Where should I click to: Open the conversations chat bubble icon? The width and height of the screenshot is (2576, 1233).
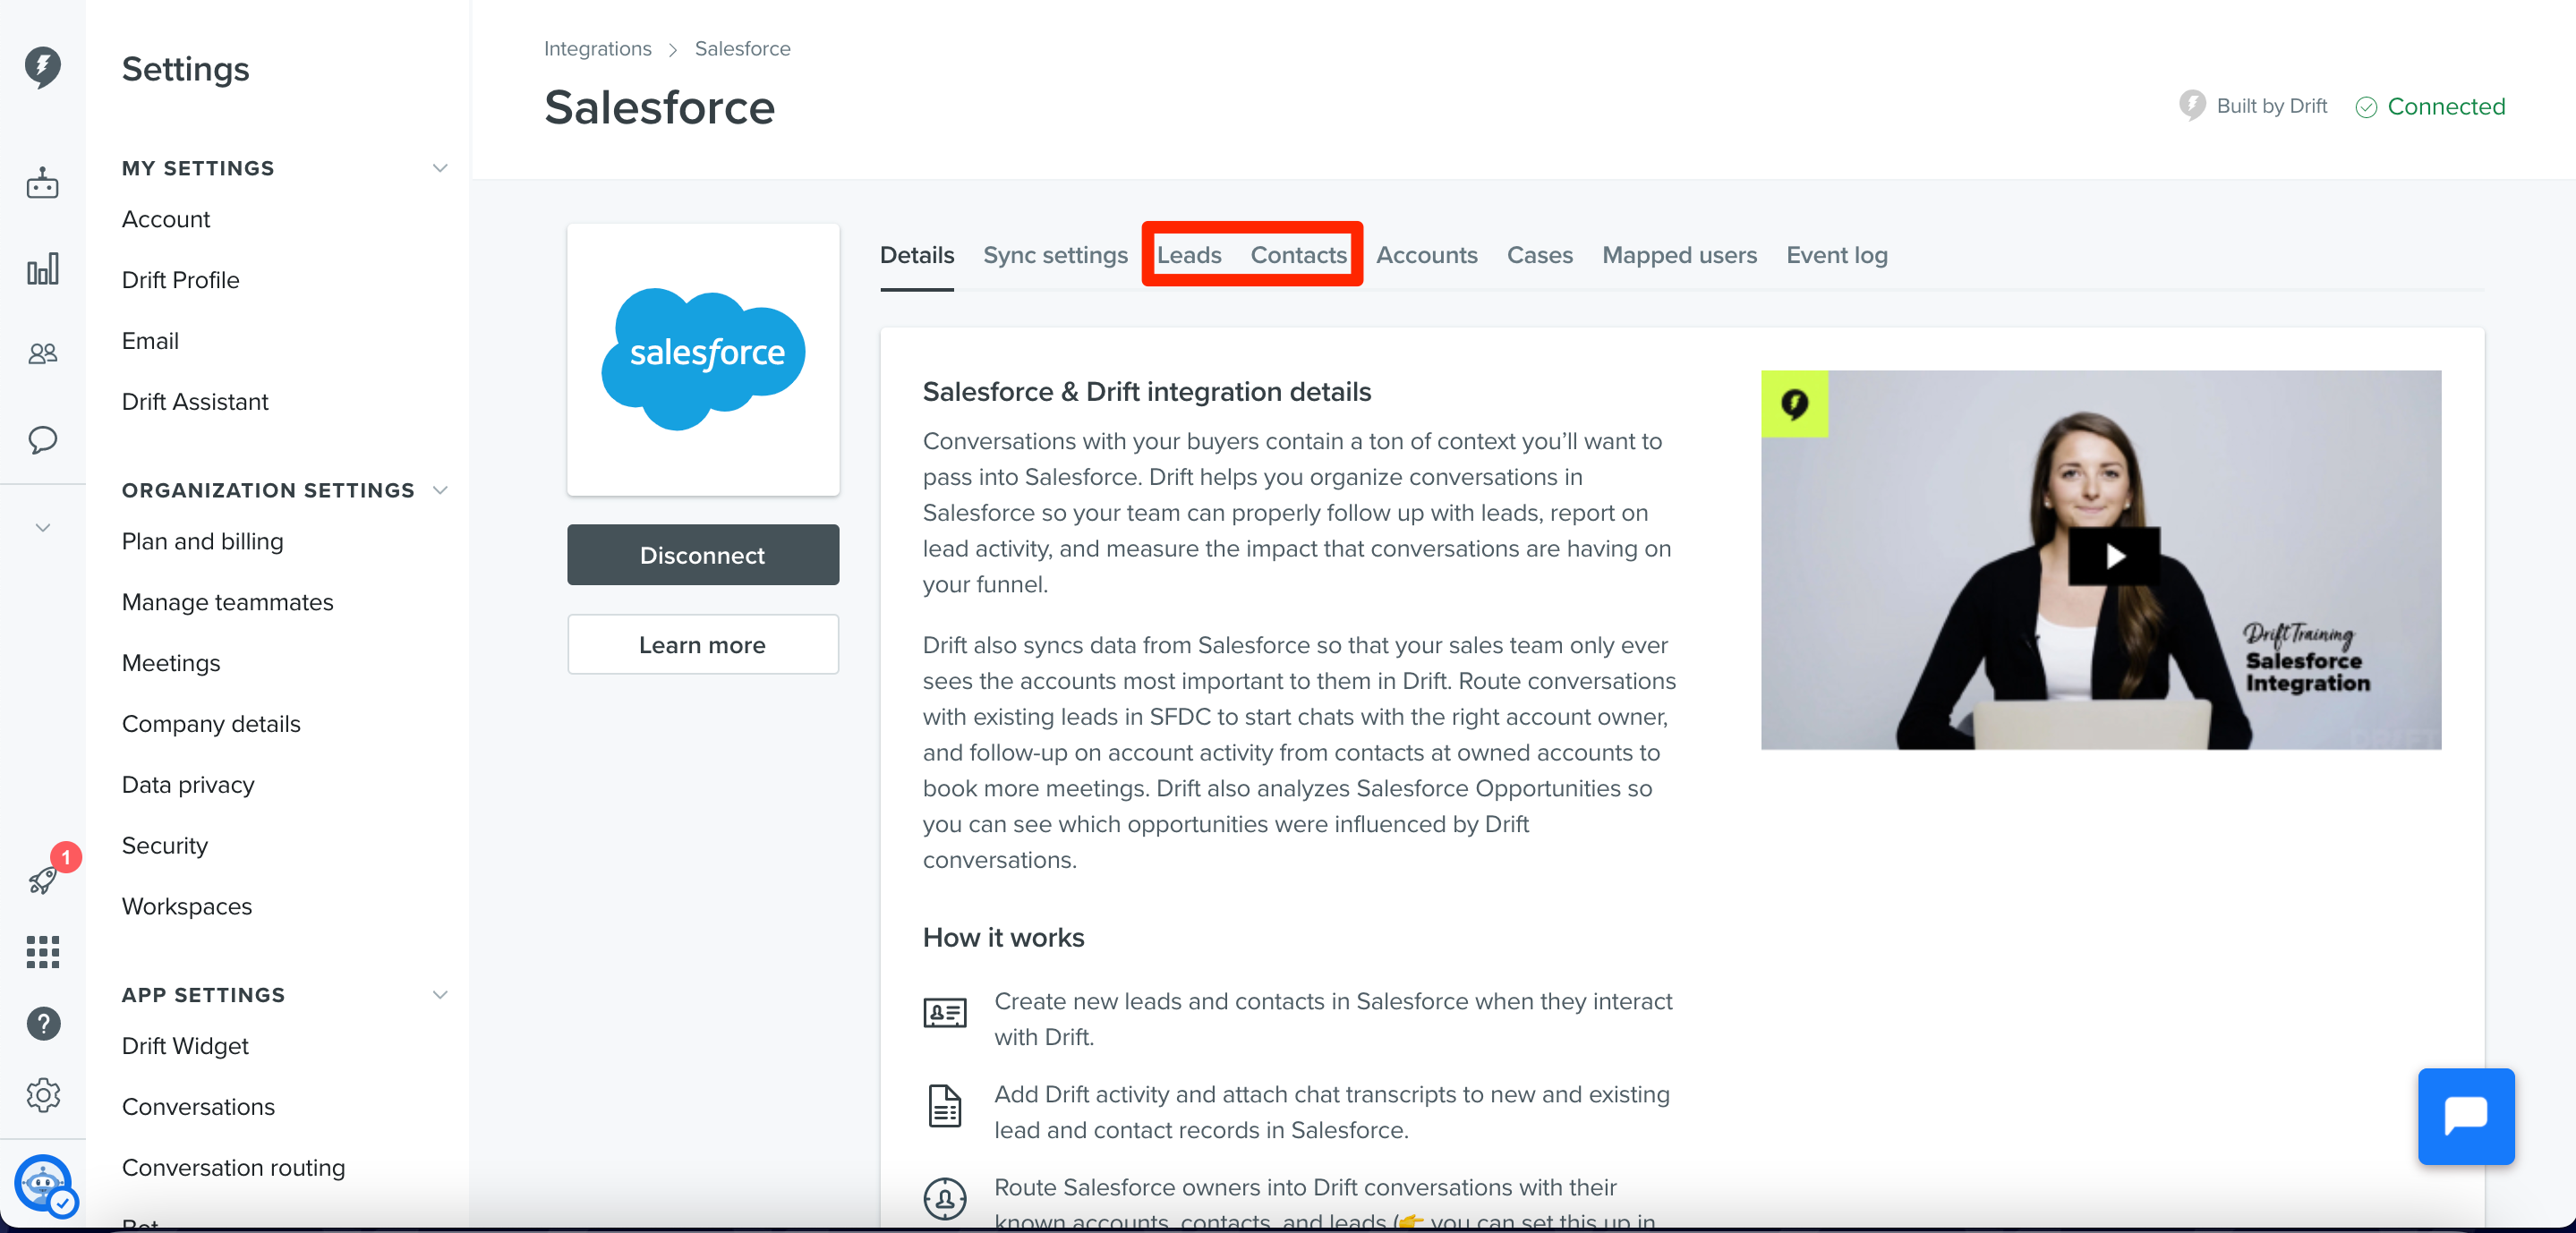[42, 440]
